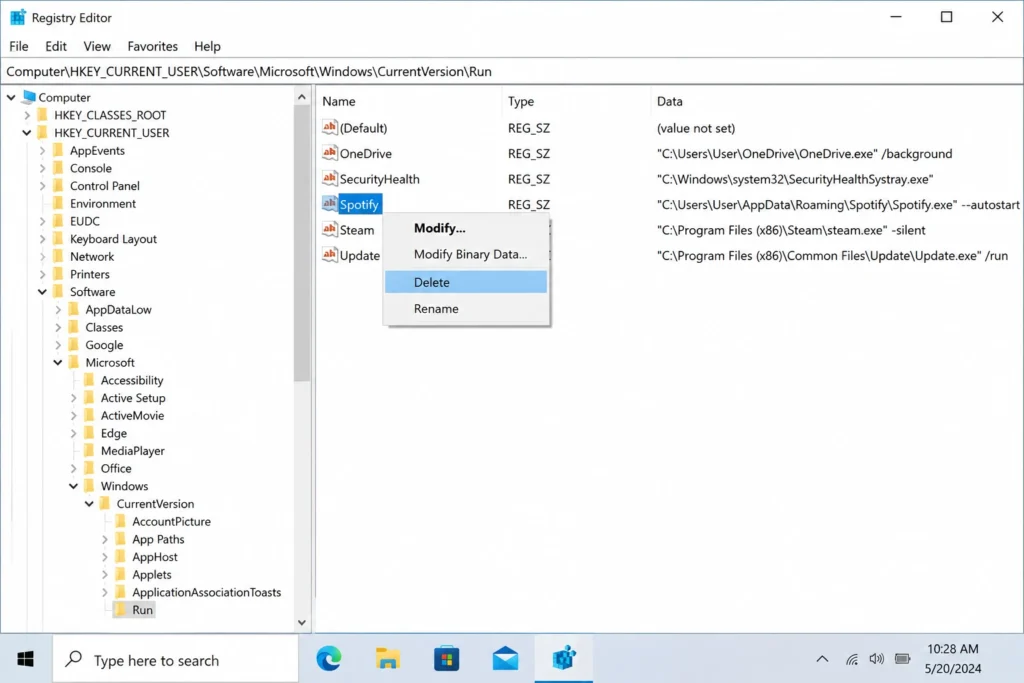Show hidden system tray icons
This screenshot has height=683, width=1024.
(x=822, y=659)
